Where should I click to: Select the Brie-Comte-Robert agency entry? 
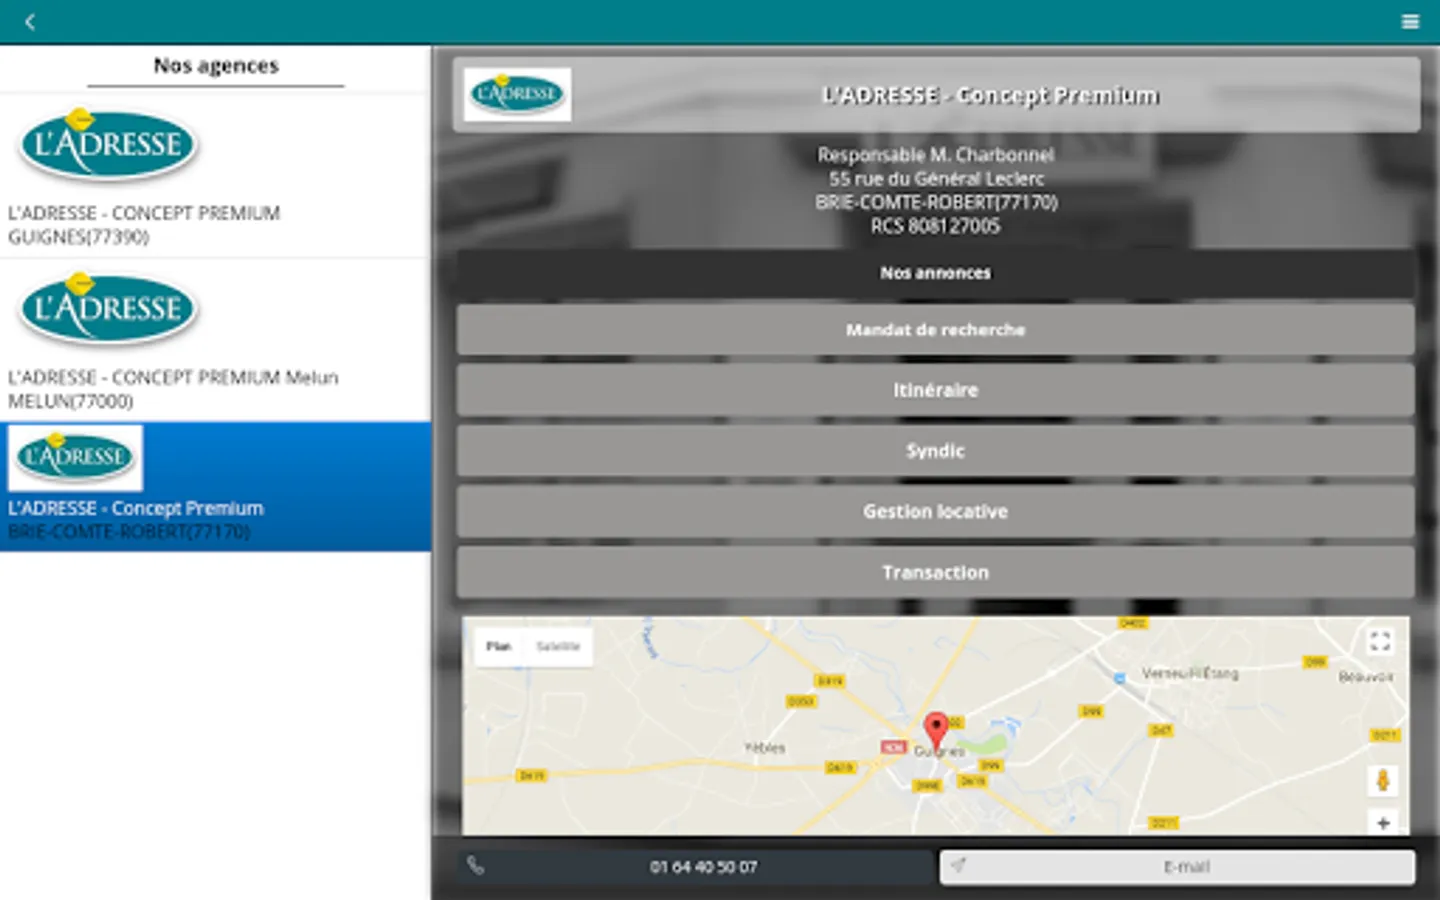(215, 487)
